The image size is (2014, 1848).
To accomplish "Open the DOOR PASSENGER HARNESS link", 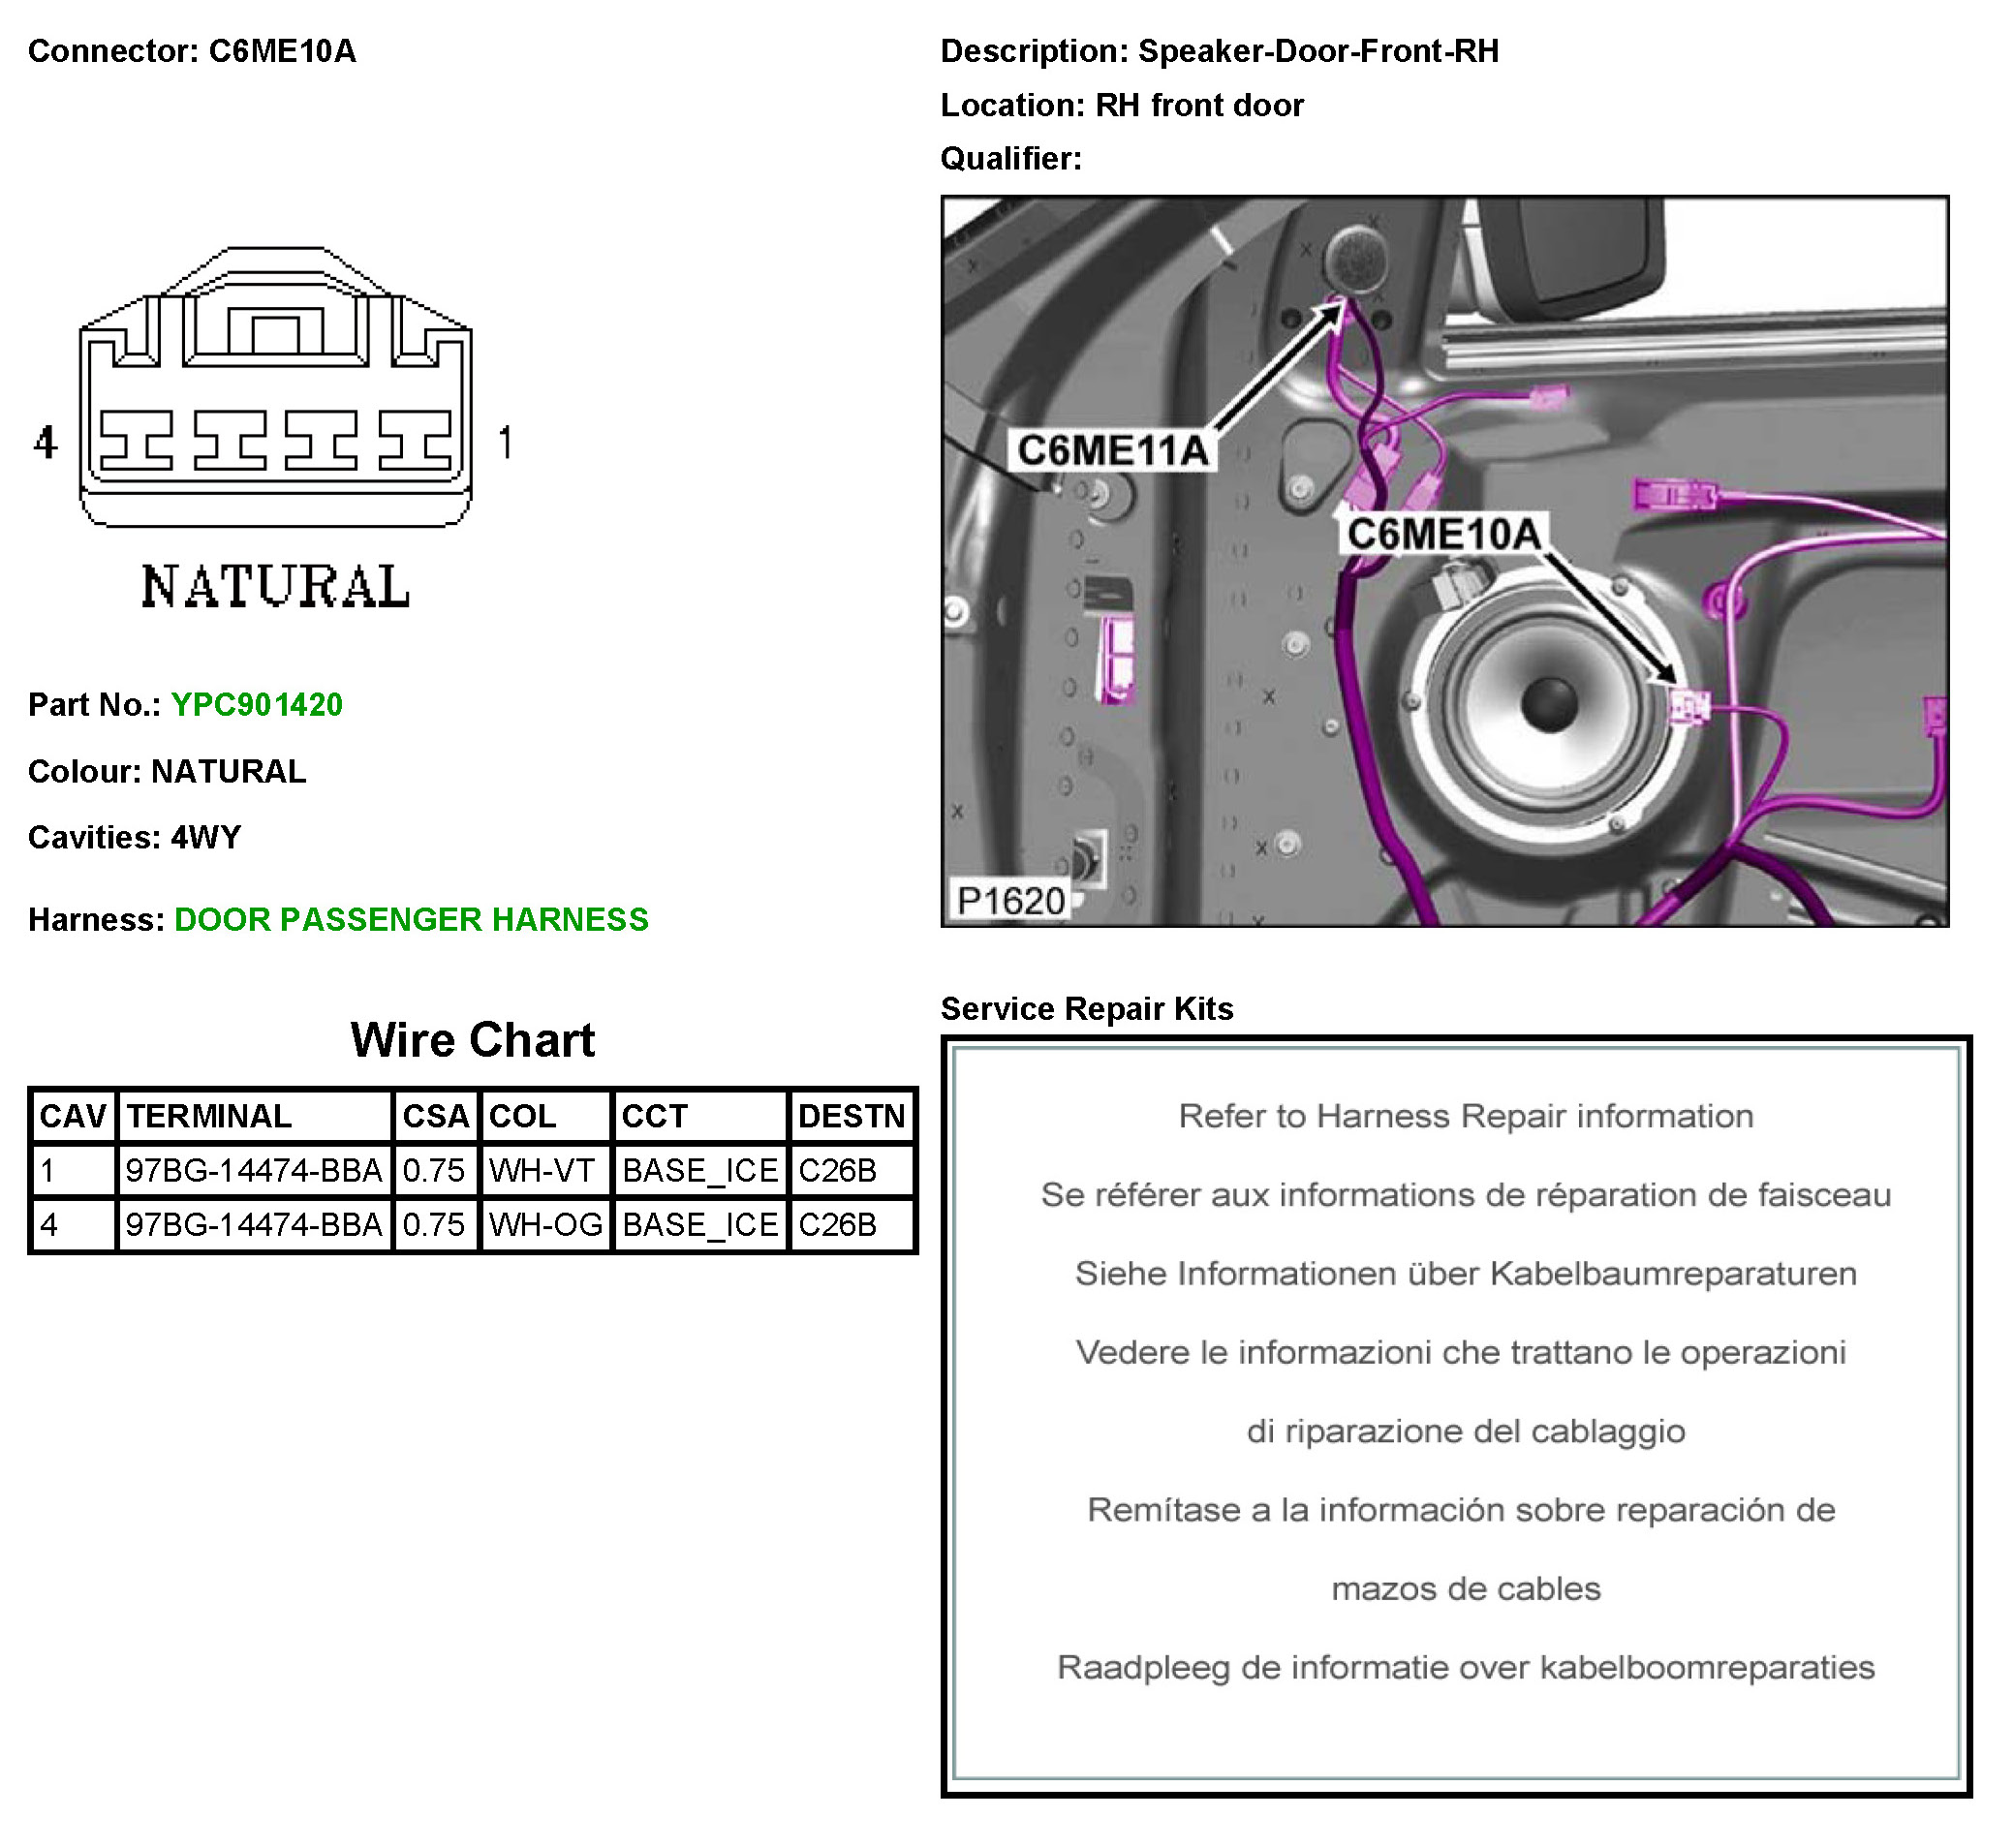I will [x=411, y=920].
